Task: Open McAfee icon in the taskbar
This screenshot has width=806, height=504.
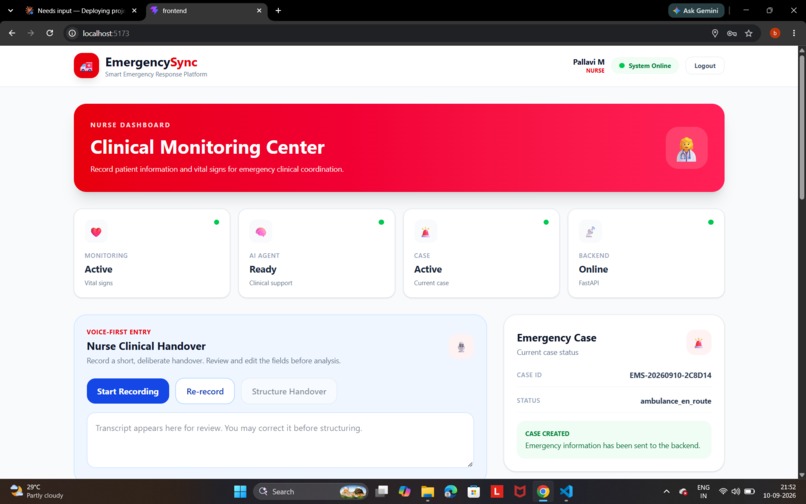Action: [520, 492]
